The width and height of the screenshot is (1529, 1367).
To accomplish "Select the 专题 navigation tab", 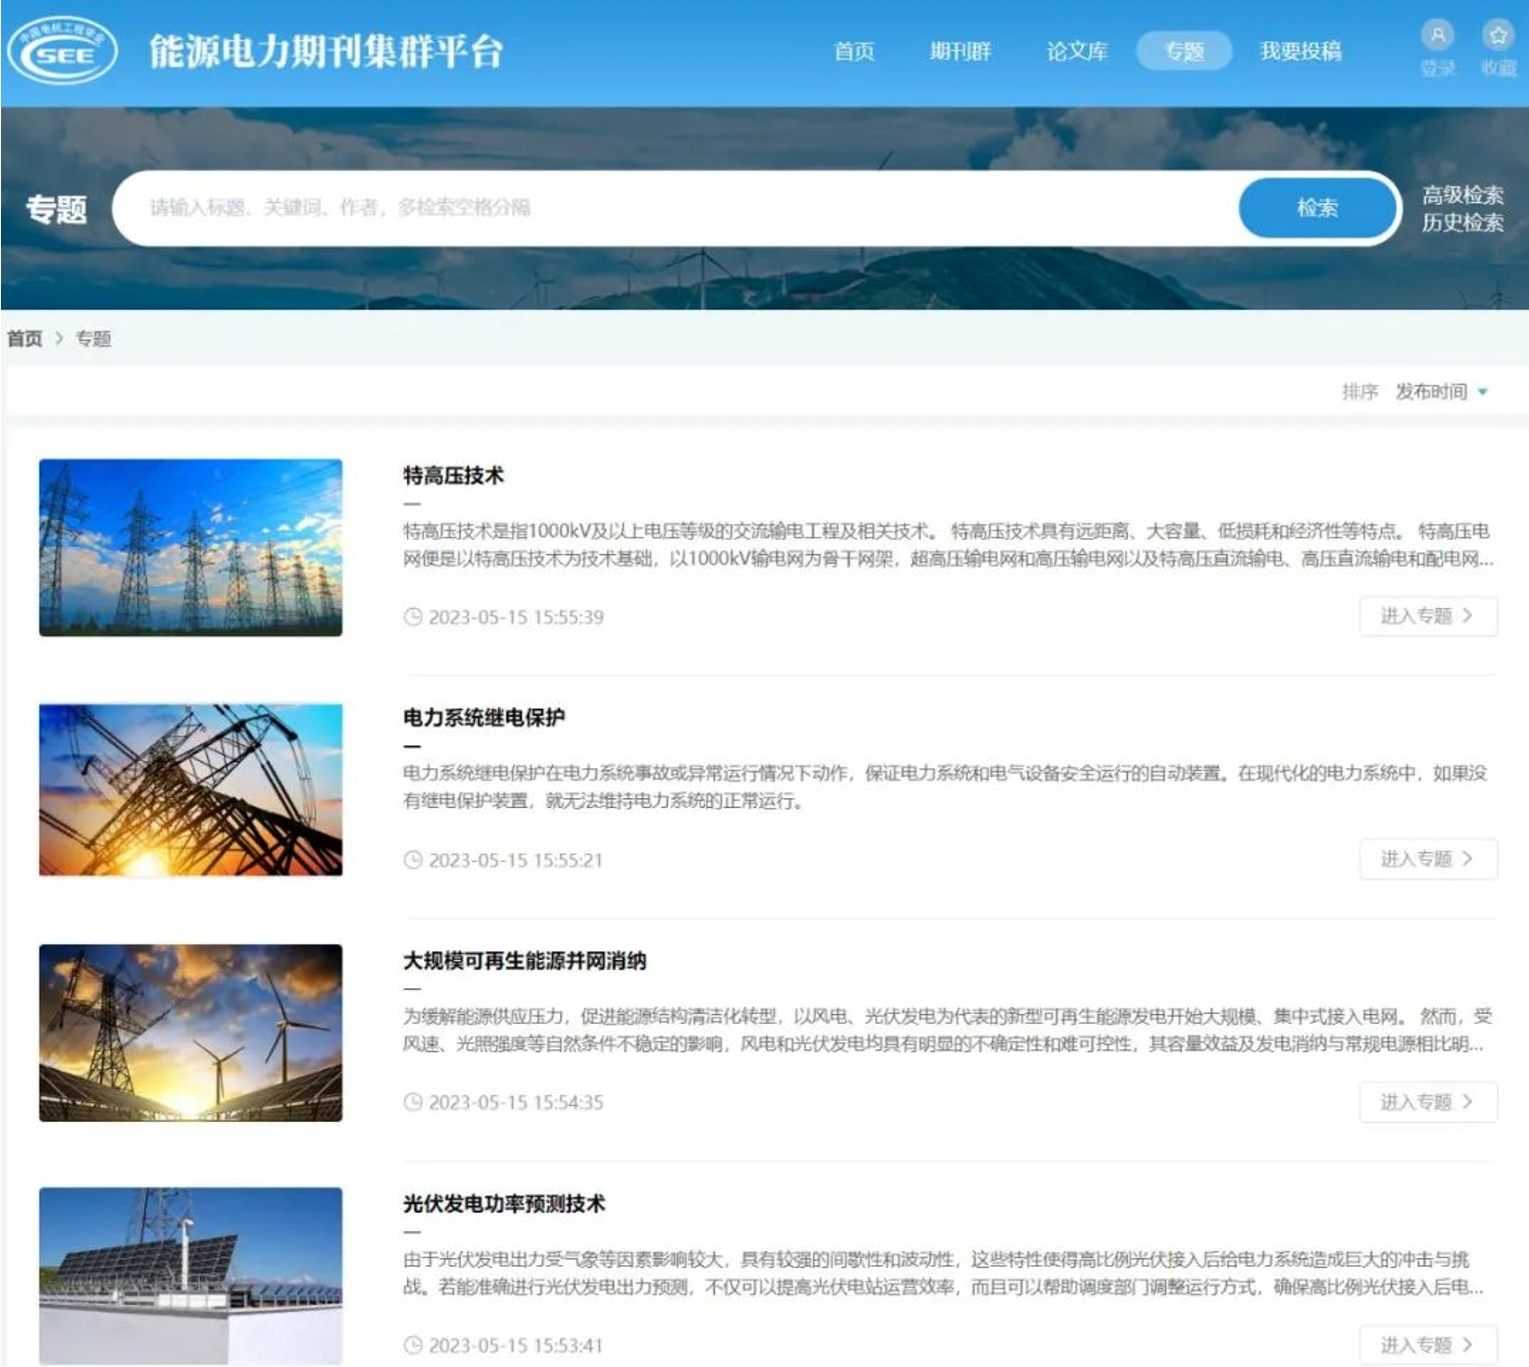I will (x=1184, y=51).
